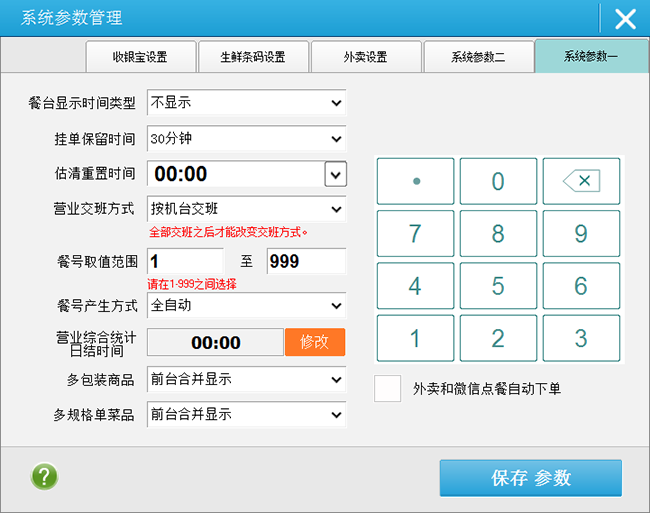Click the 餐号取值范围 maximum field showing 999
This screenshot has width=650, height=513.
click(306, 262)
